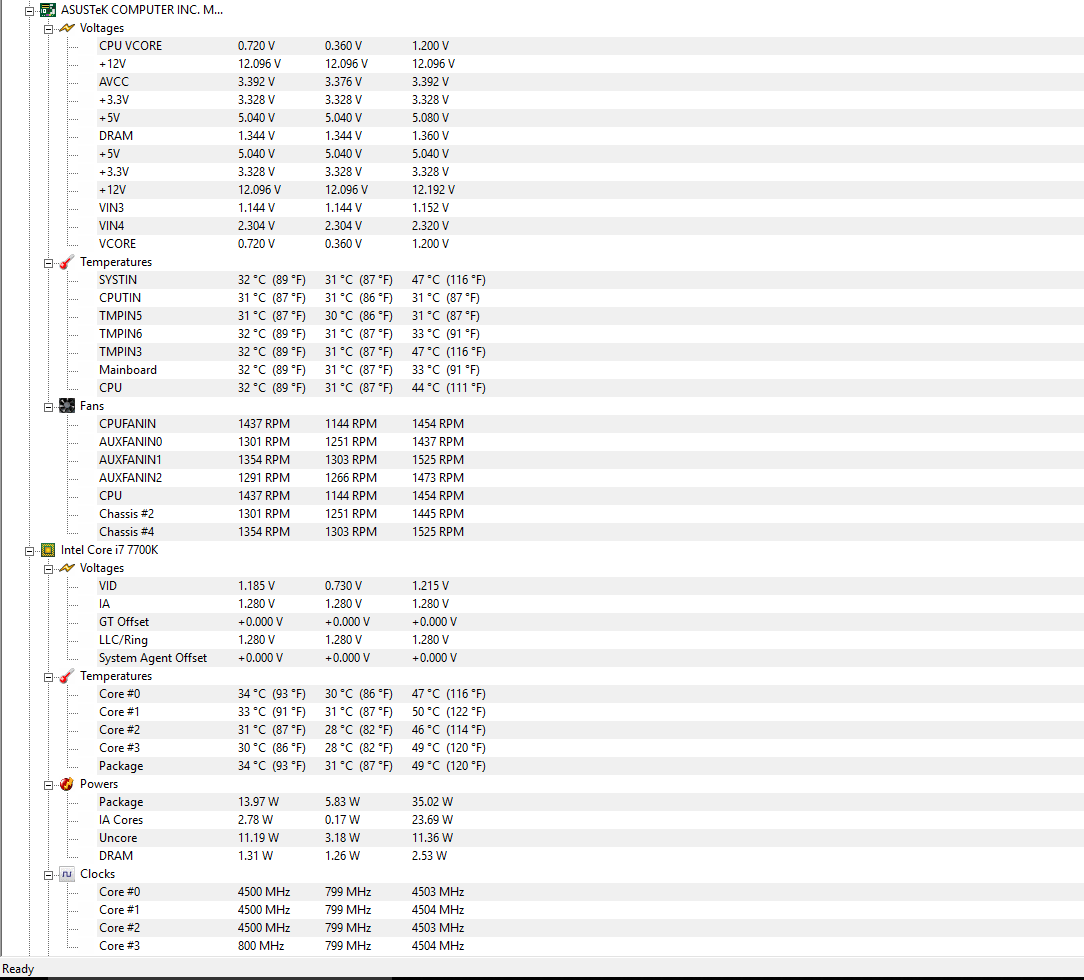This screenshot has height=980, width=1084.
Task: Select the TMPIN6 row label
Action: (120, 333)
